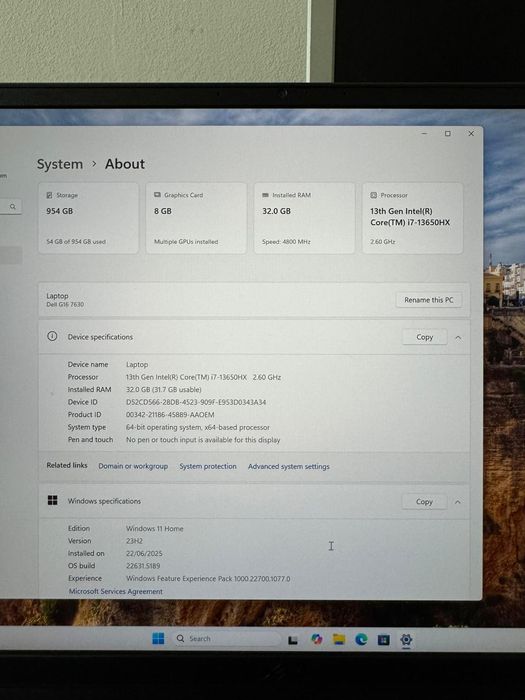The image size is (525, 700).
Task: Click OS build value '22631.5189'
Action: [x=143, y=566]
